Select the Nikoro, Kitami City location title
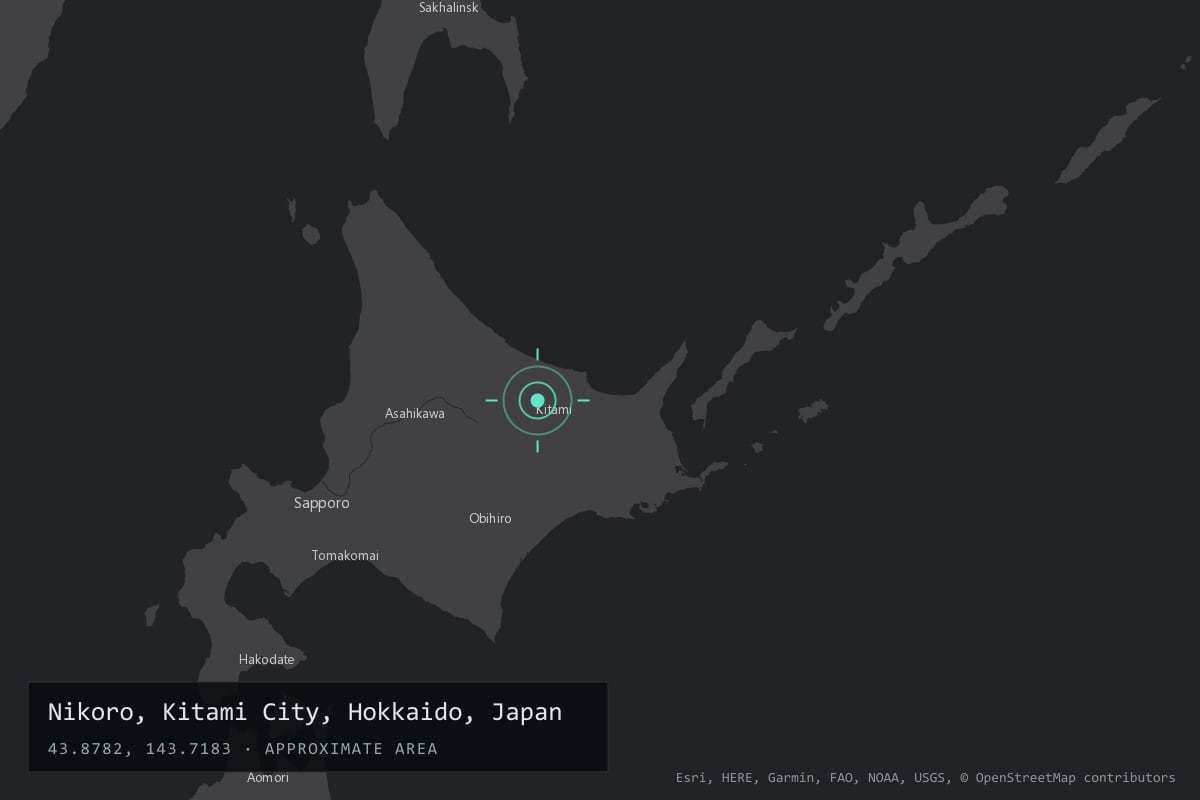This screenshot has height=800, width=1200. click(x=305, y=712)
